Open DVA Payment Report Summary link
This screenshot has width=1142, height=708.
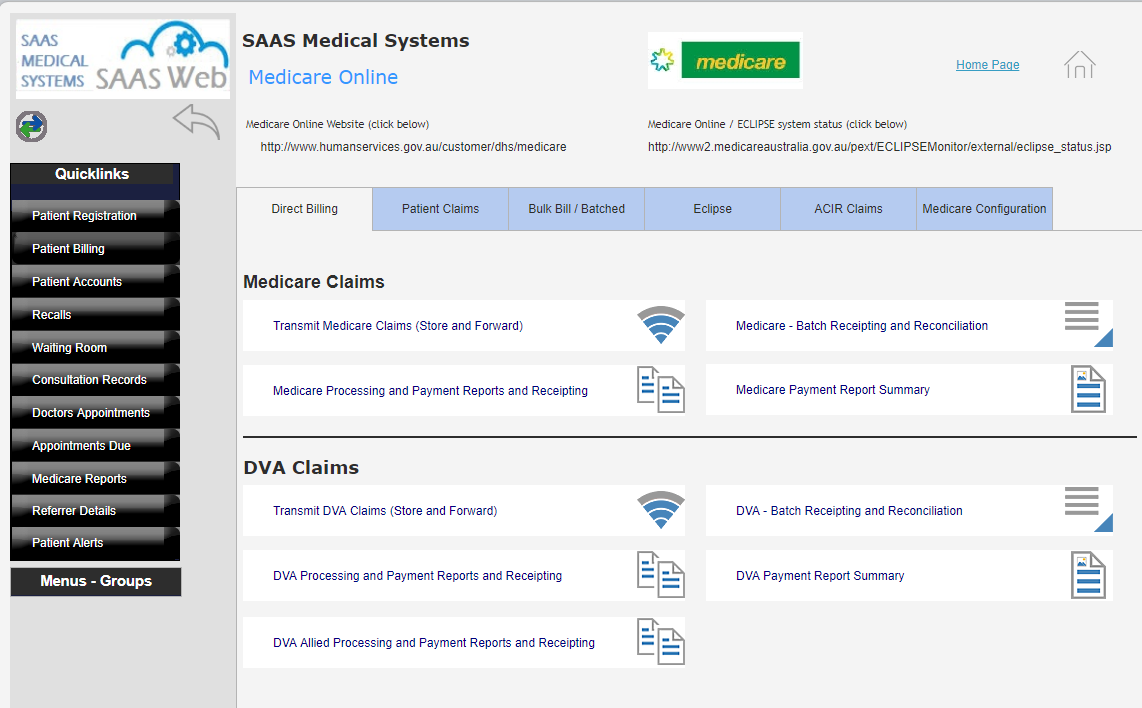point(820,575)
